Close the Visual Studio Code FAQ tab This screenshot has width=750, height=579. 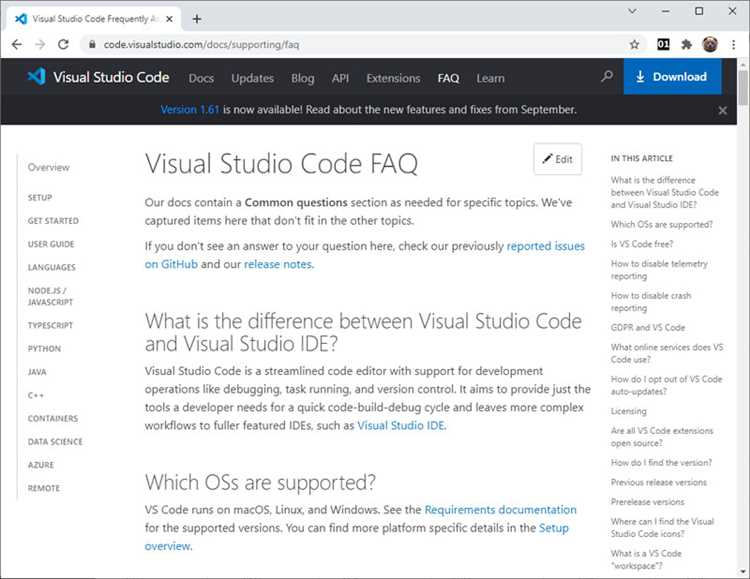(x=169, y=19)
